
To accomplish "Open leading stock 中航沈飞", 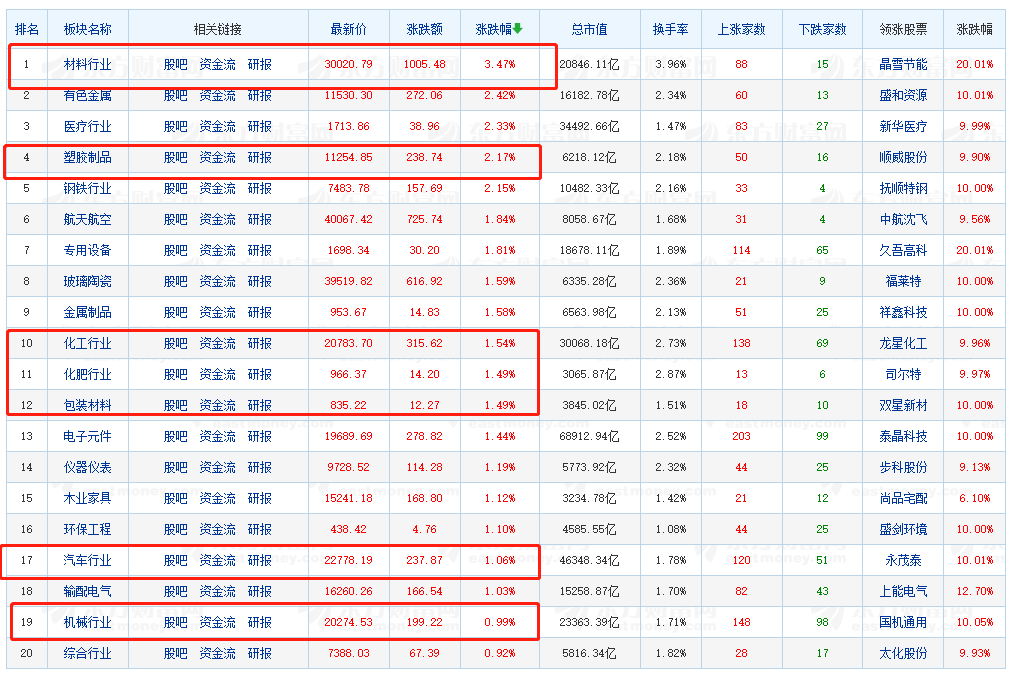I will [x=902, y=220].
